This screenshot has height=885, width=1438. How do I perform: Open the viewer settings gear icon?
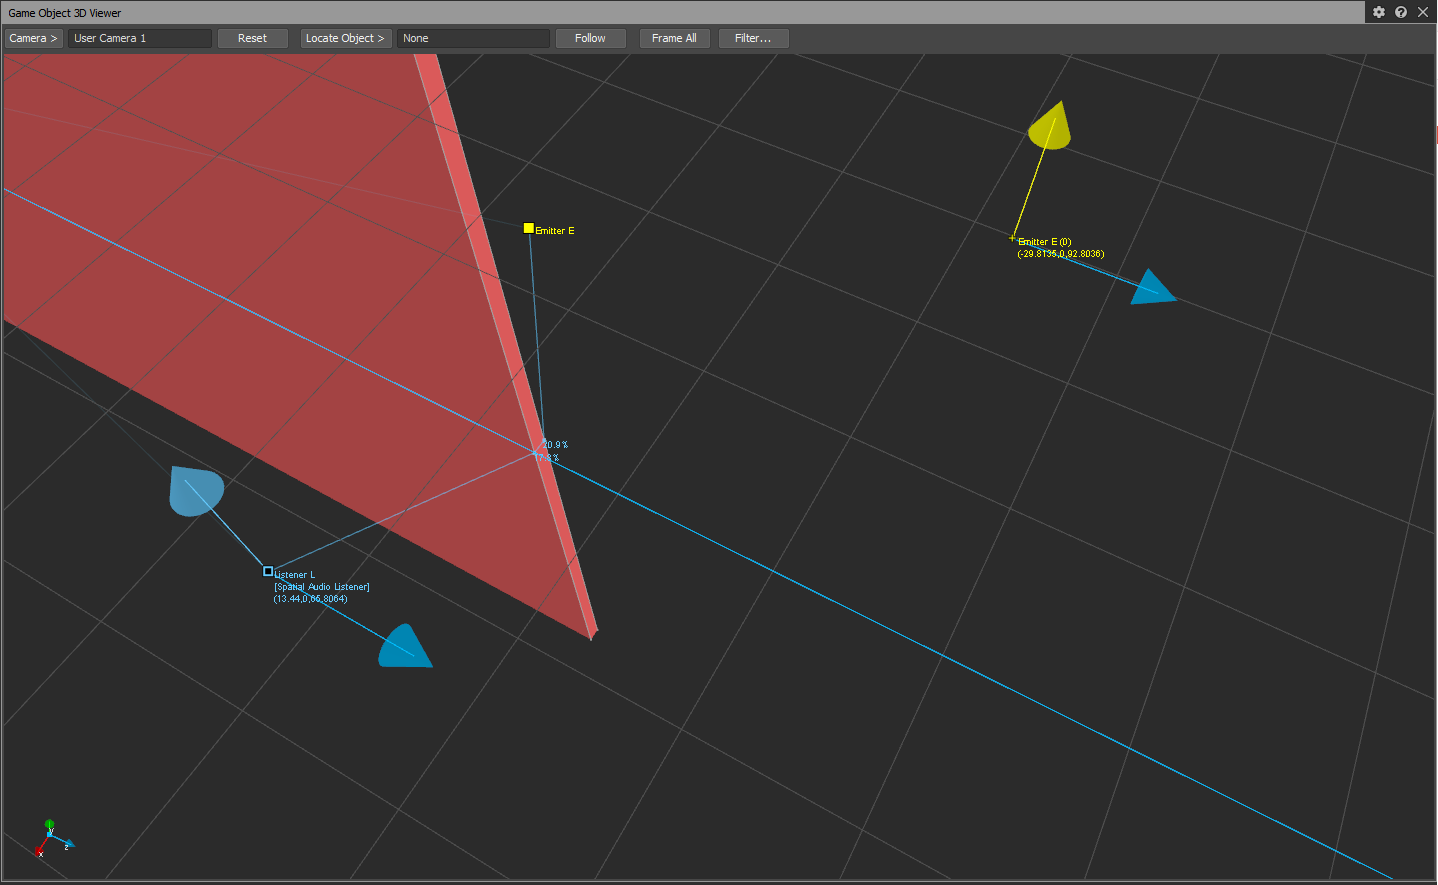pyautogui.click(x=1379, y=12)
